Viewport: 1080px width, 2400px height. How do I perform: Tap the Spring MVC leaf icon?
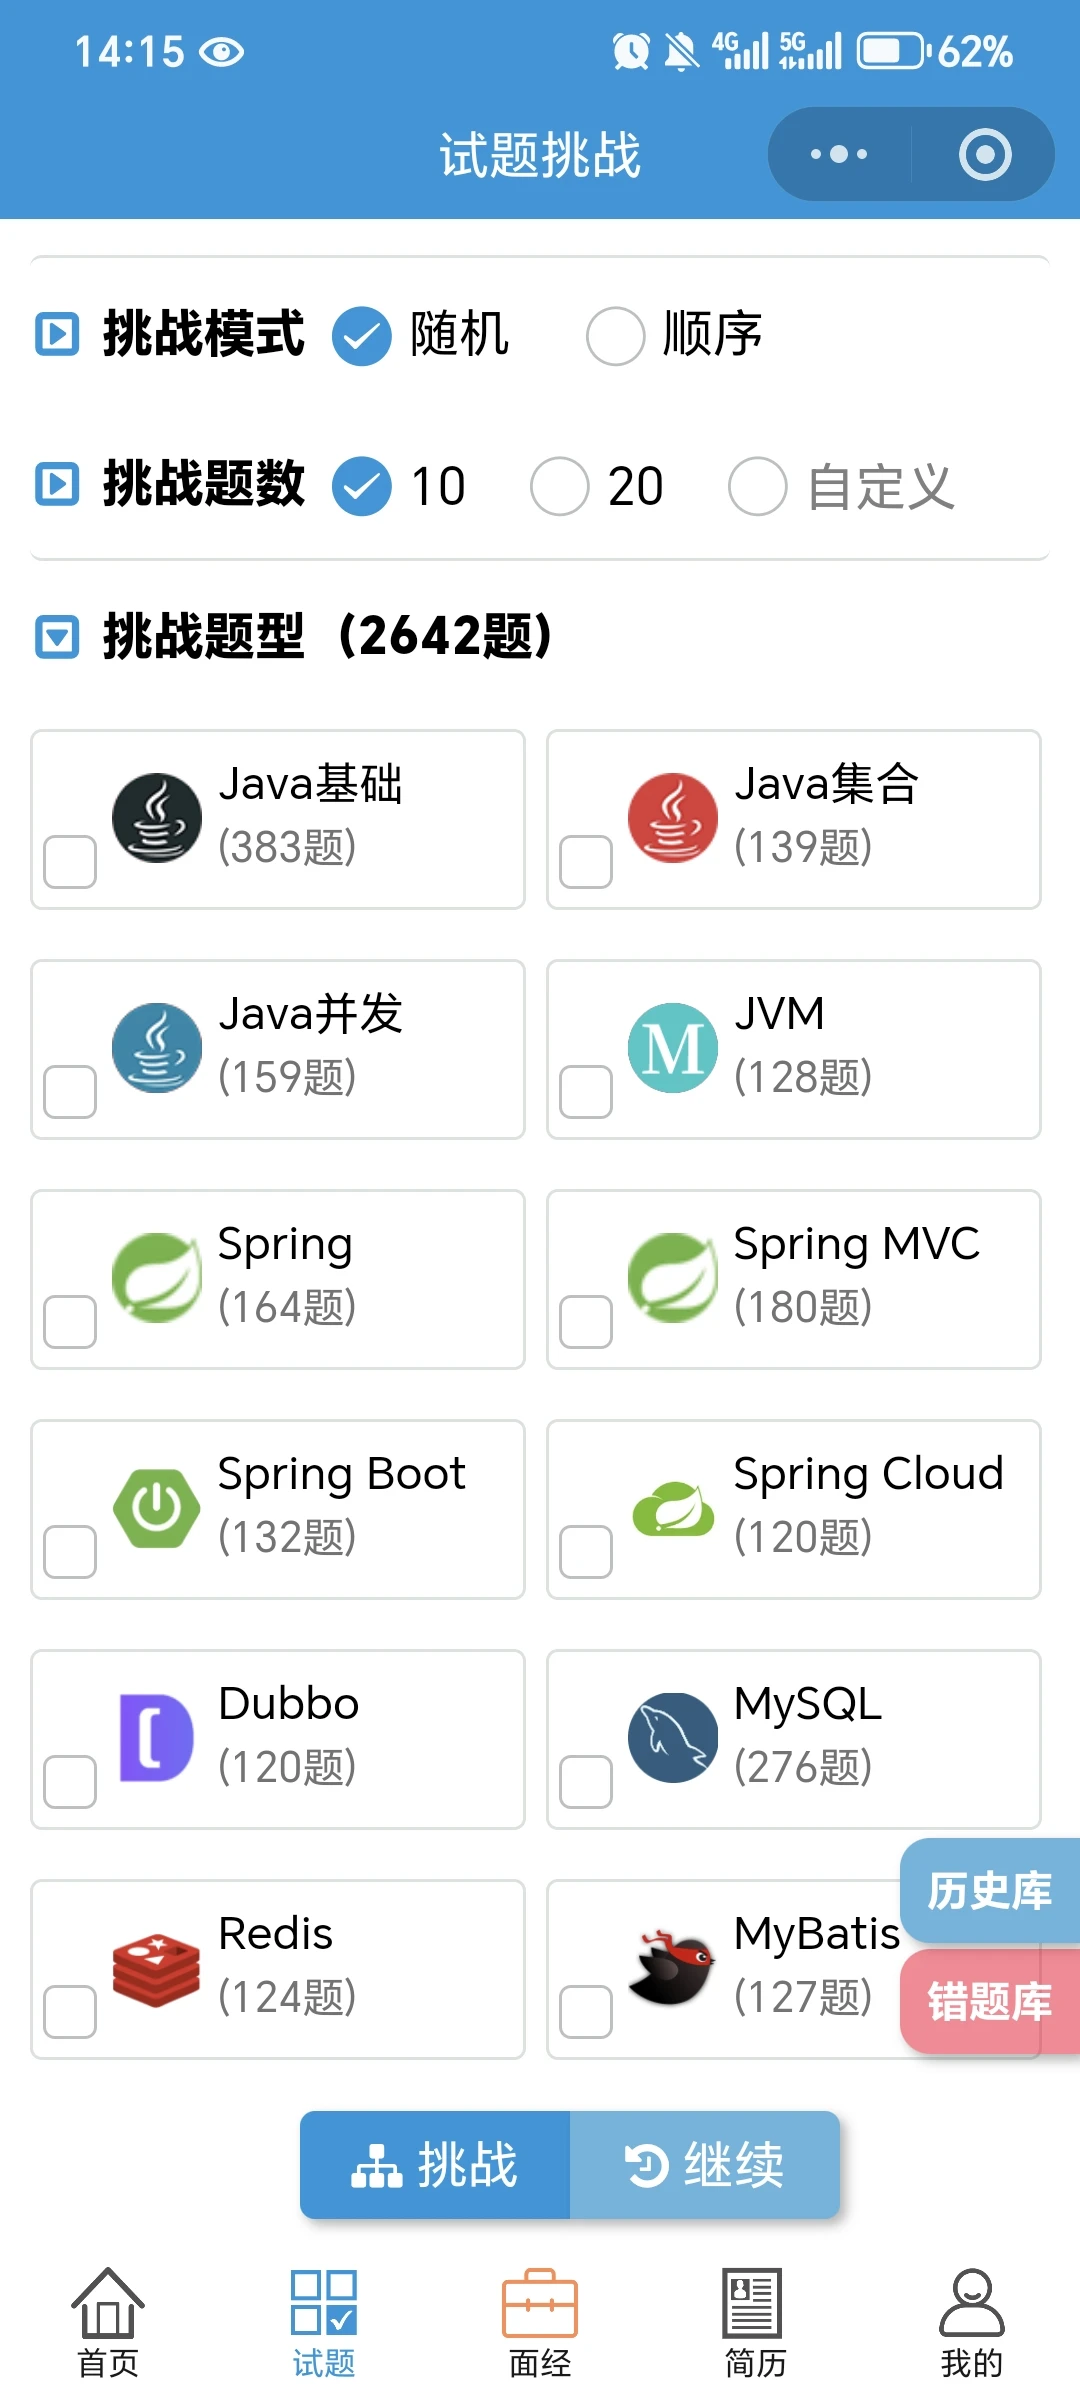tap(673, 1278)
